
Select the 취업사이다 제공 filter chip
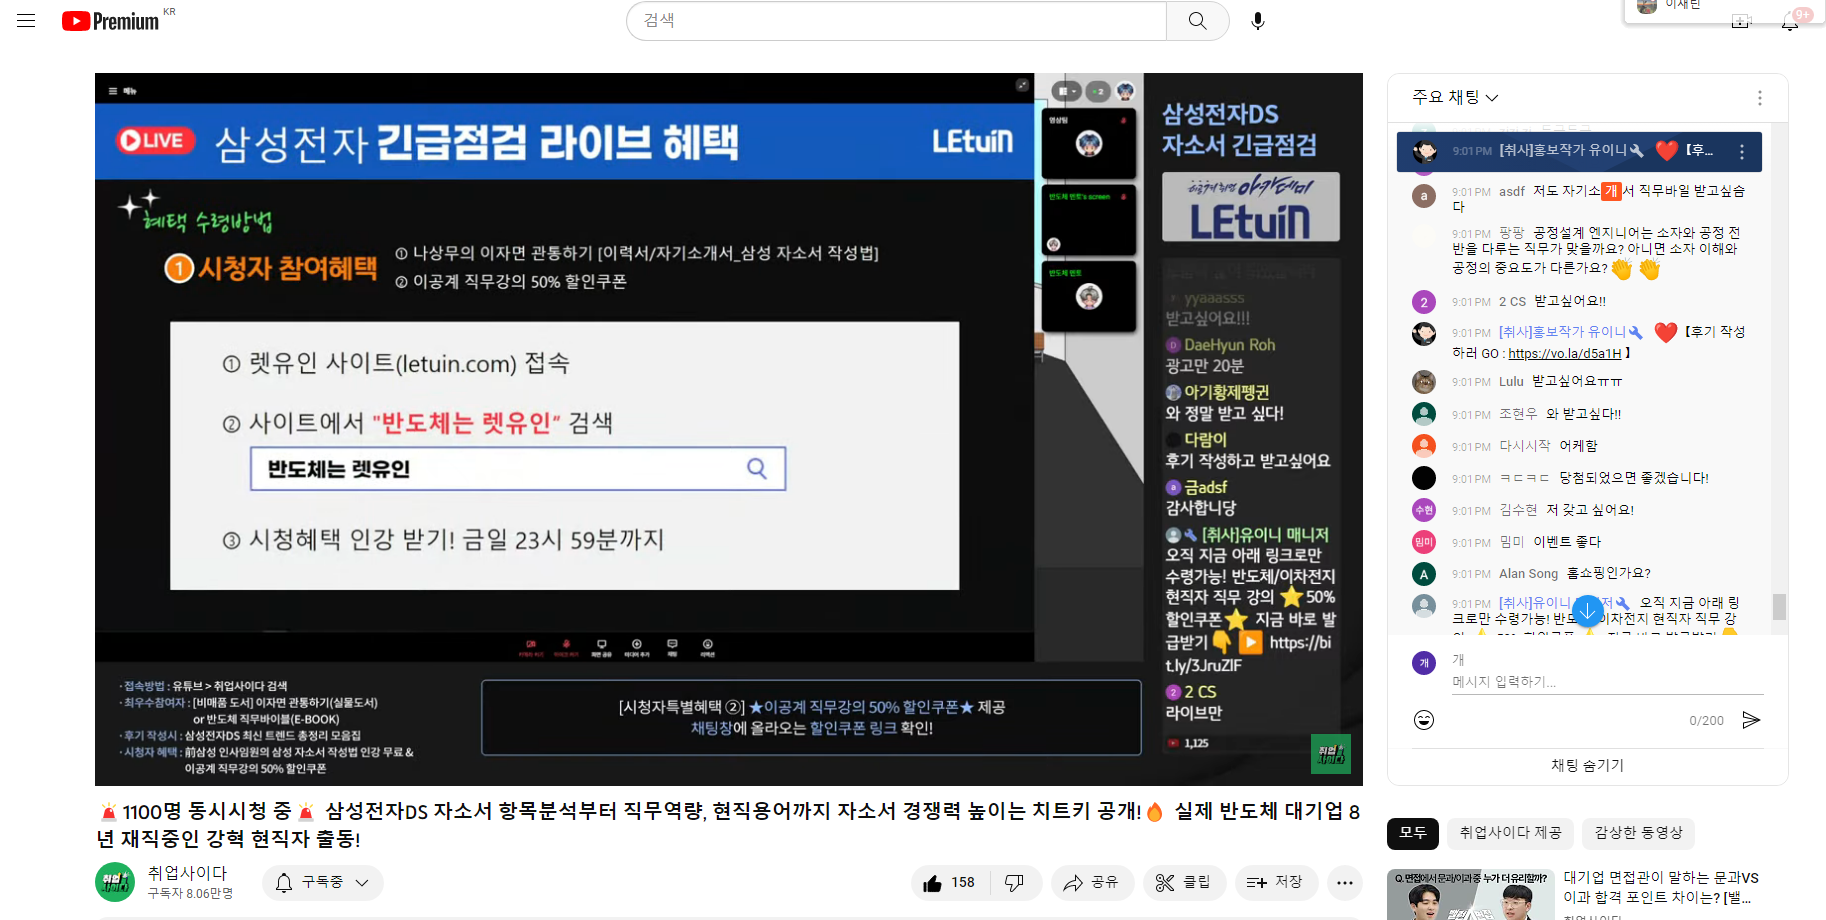coord(1510,833)
